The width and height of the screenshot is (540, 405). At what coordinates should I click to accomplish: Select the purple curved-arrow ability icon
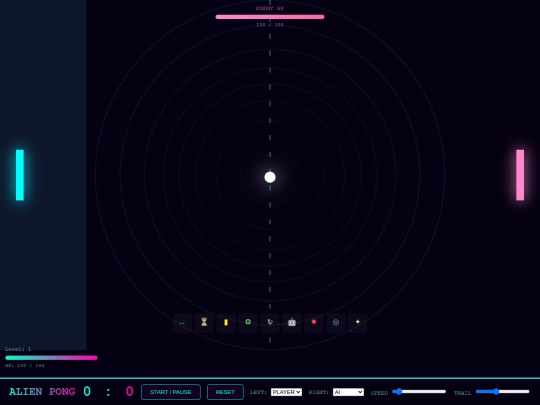(270, 323)
